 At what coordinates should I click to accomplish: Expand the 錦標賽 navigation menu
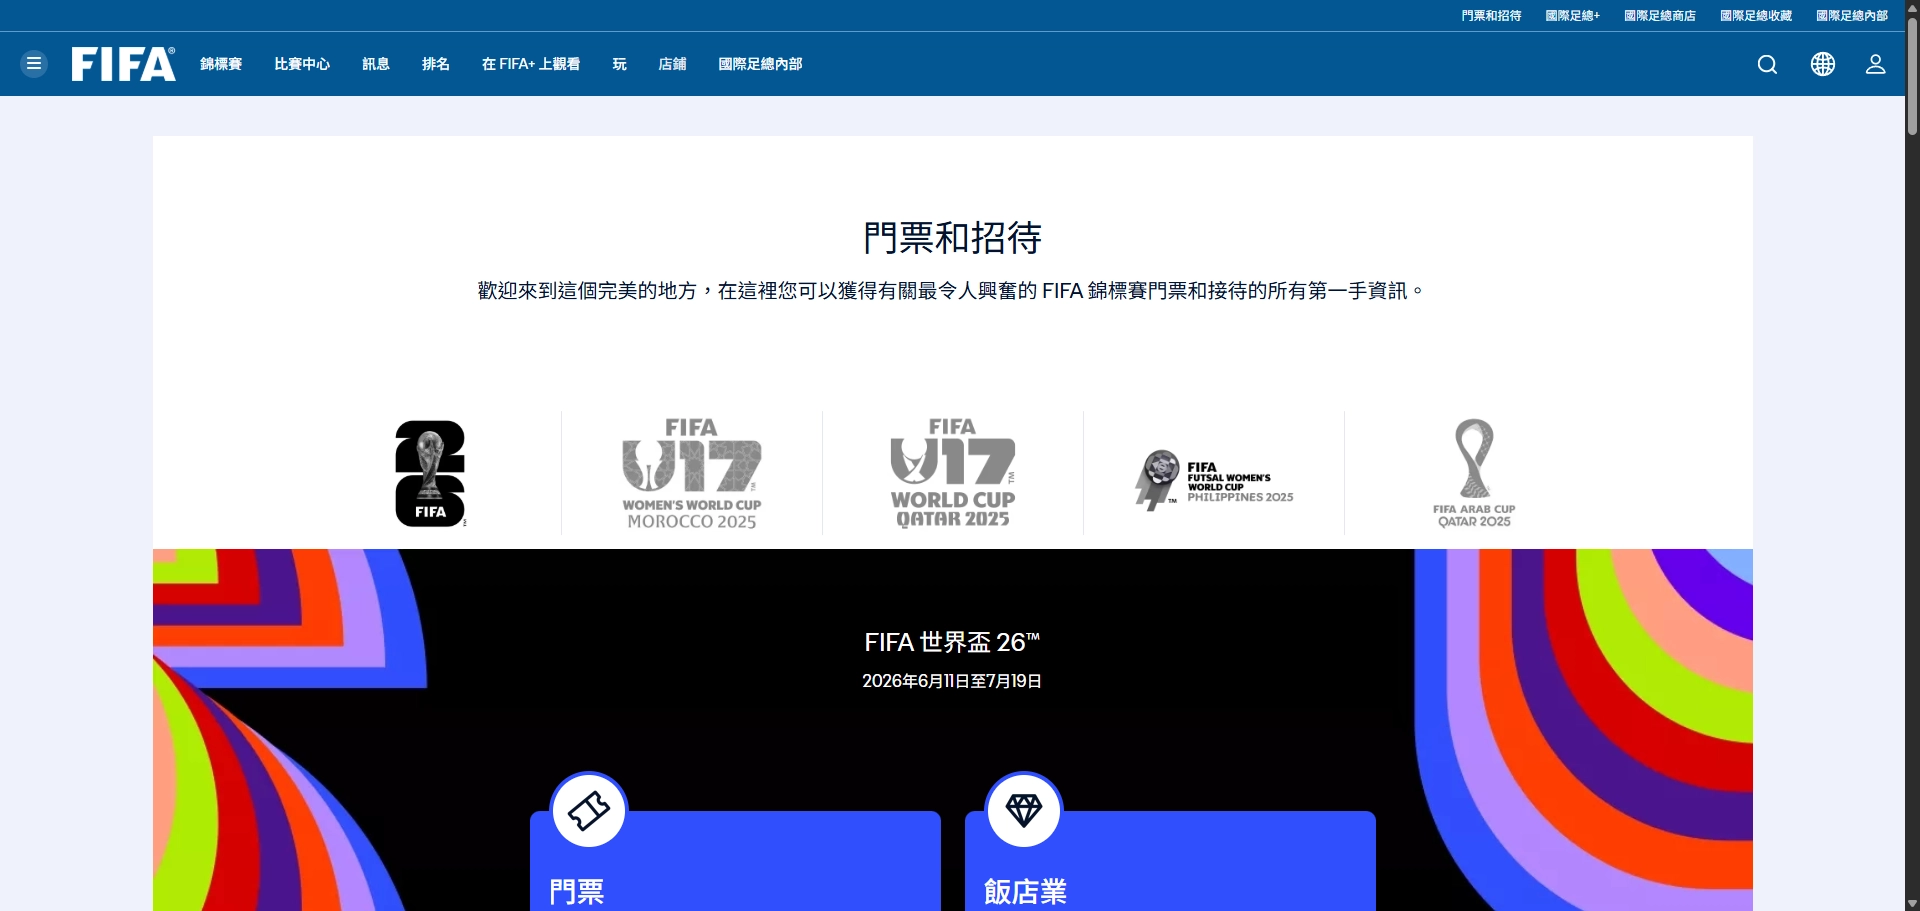click(x=221, y=64)
